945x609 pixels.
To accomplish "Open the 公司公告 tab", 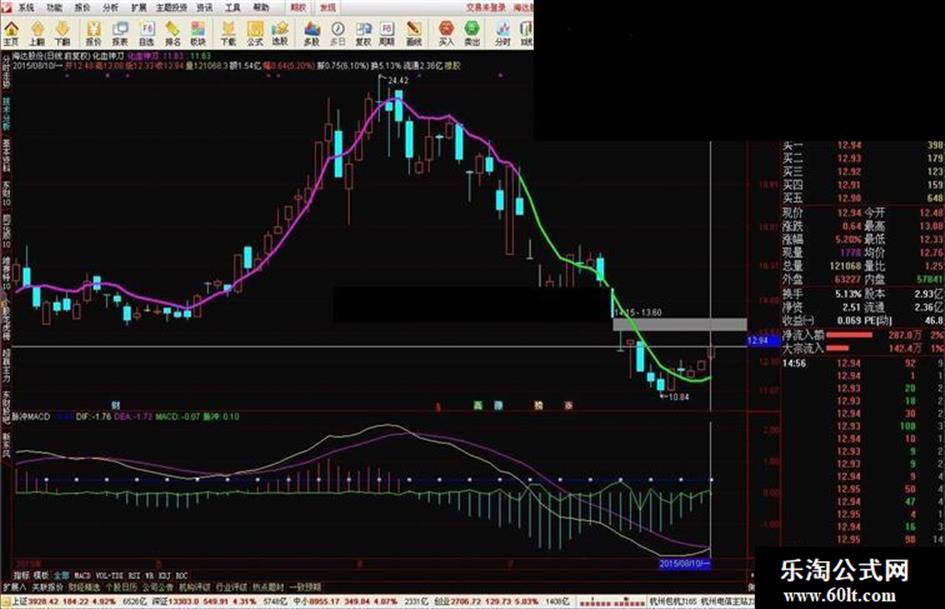I will (x=158, y=587).
